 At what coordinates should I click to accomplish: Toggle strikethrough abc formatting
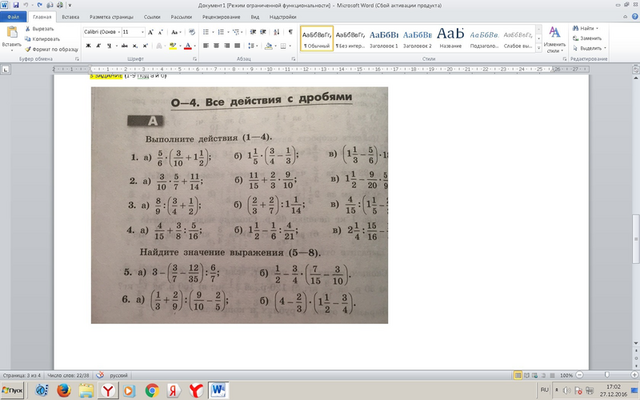[x=124, y=46]
